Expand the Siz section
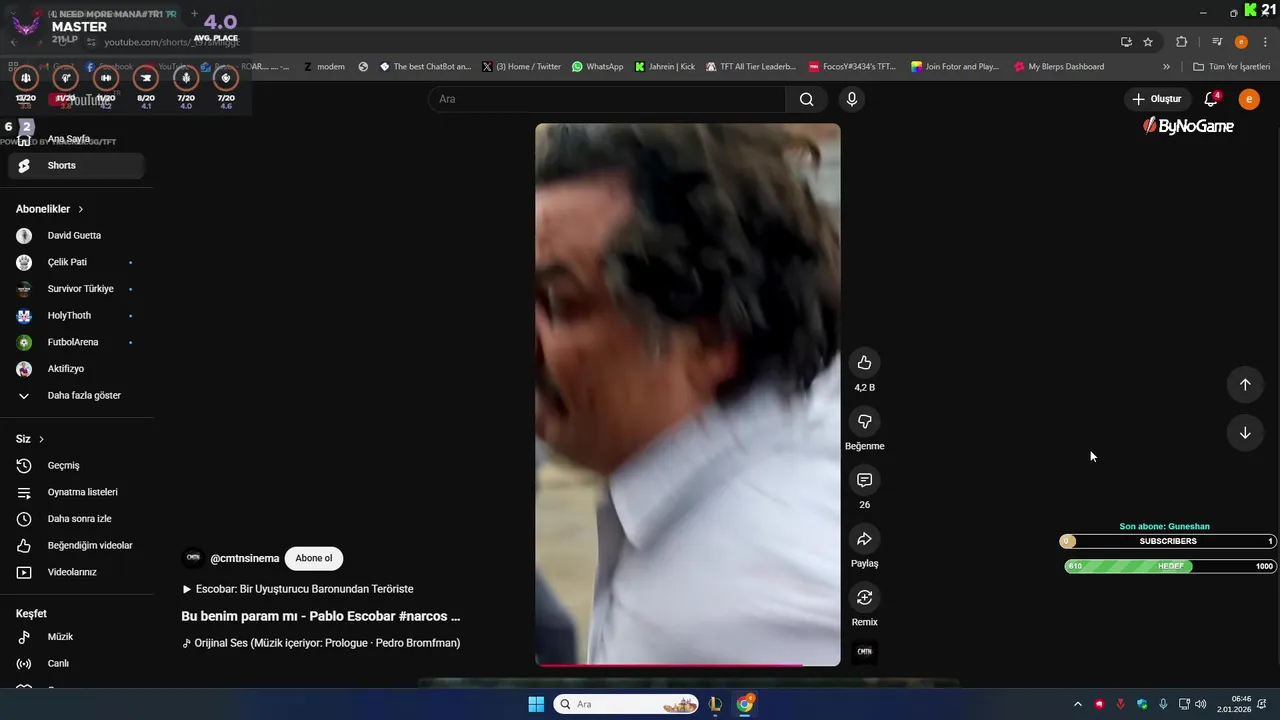1280x720 pixels. [30, 439]
